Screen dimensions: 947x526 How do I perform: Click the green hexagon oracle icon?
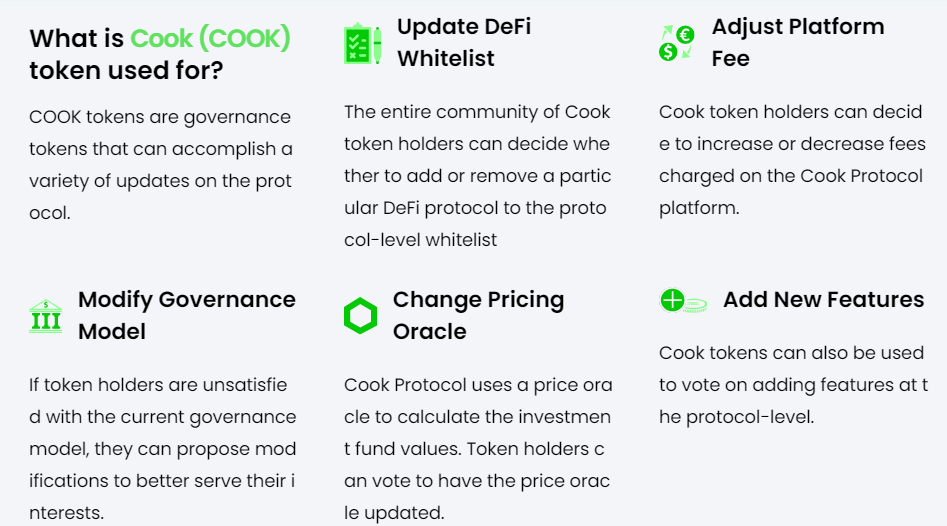click(x=360, y=316)
